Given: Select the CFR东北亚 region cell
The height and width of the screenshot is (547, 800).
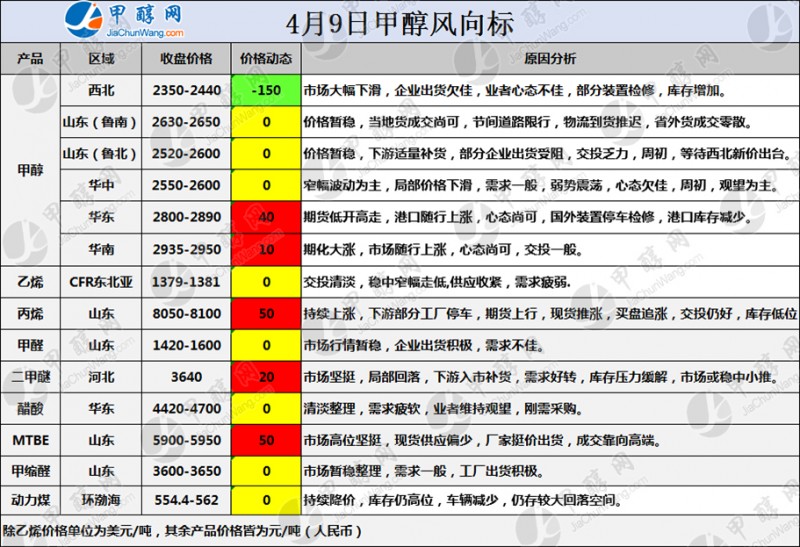Looking at the screenshot, I should click(101, 282).
